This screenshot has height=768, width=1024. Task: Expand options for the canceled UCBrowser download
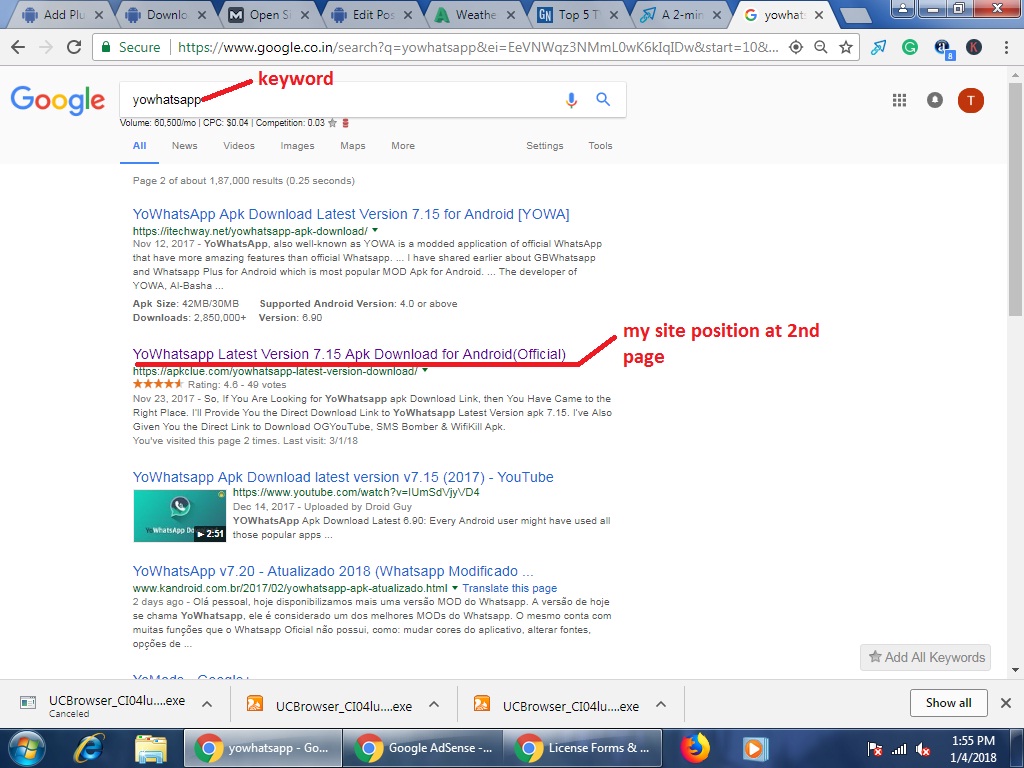pyautogui.click(x=207, y=704)
